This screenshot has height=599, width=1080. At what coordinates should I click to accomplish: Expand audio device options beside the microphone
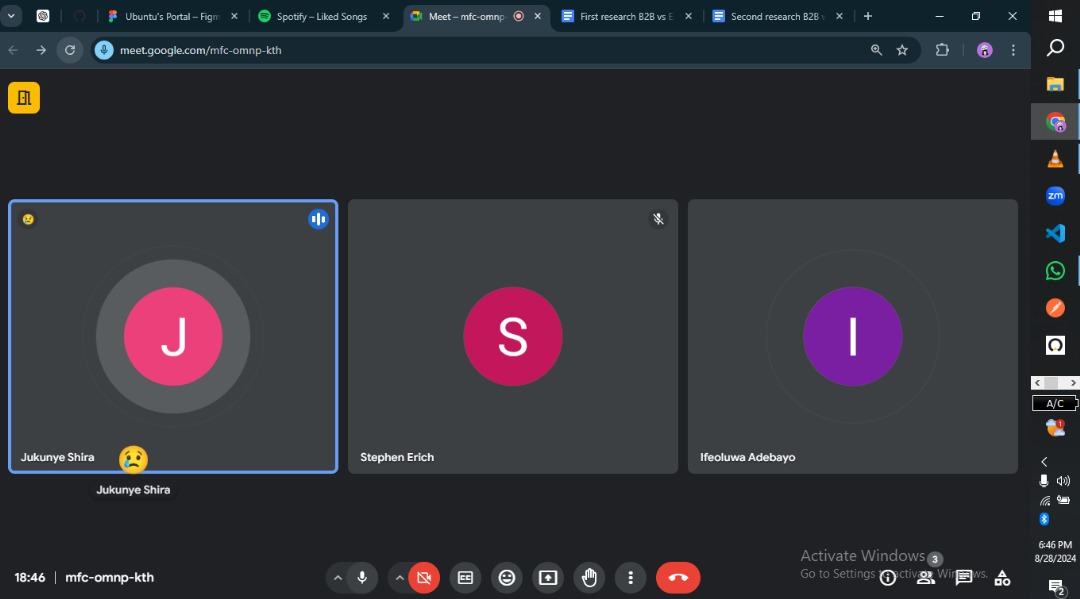pyautogui.click(x=338, y=577)
